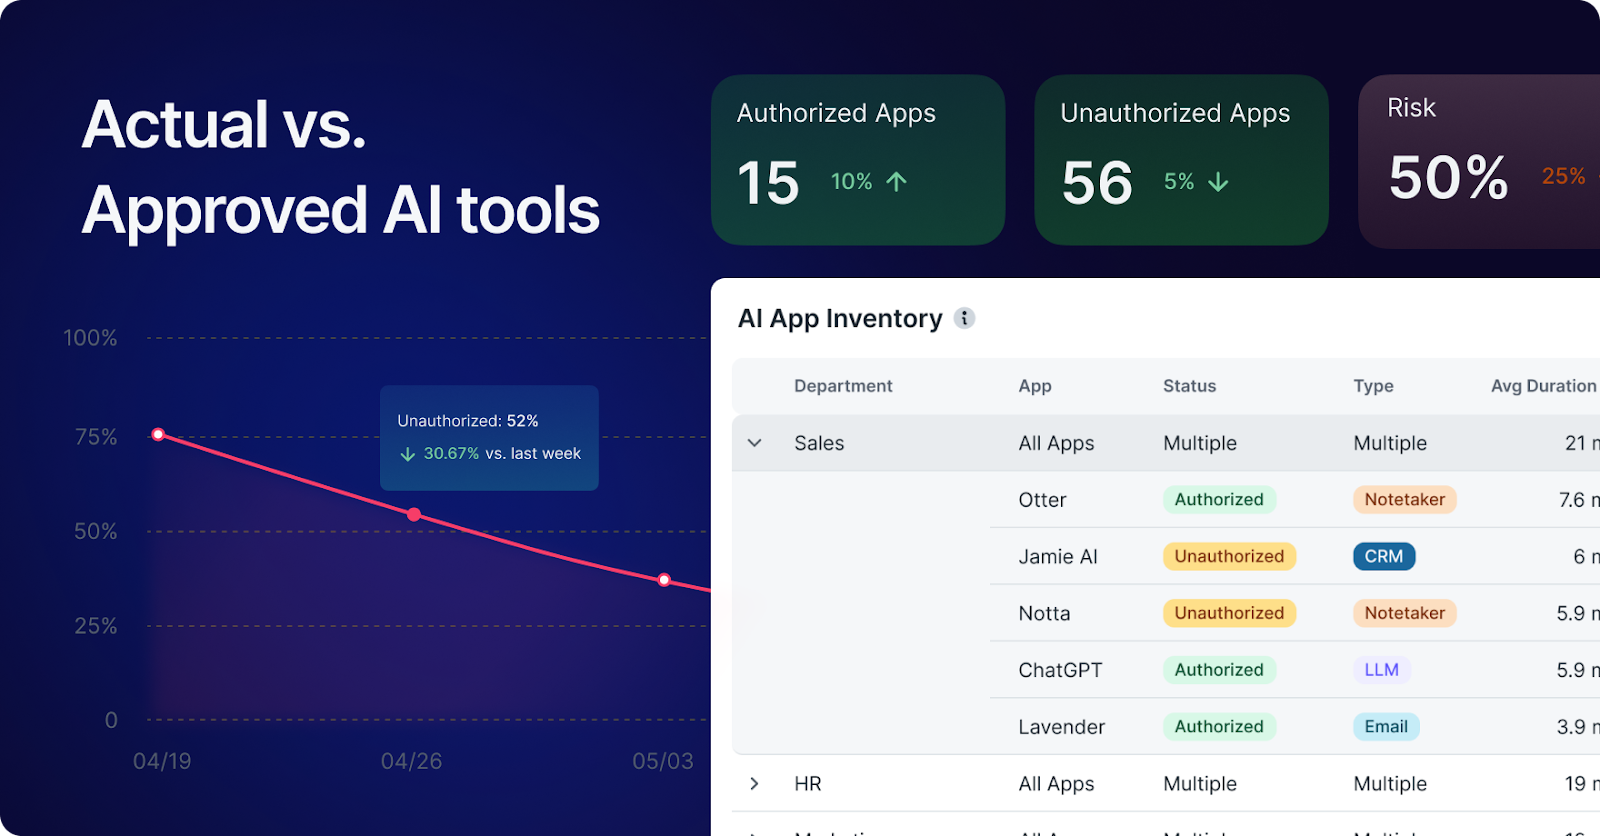Screen dimensions: 1600x836
Task: Click the 04/19 data point on chart
Action: tap(158, 434)
